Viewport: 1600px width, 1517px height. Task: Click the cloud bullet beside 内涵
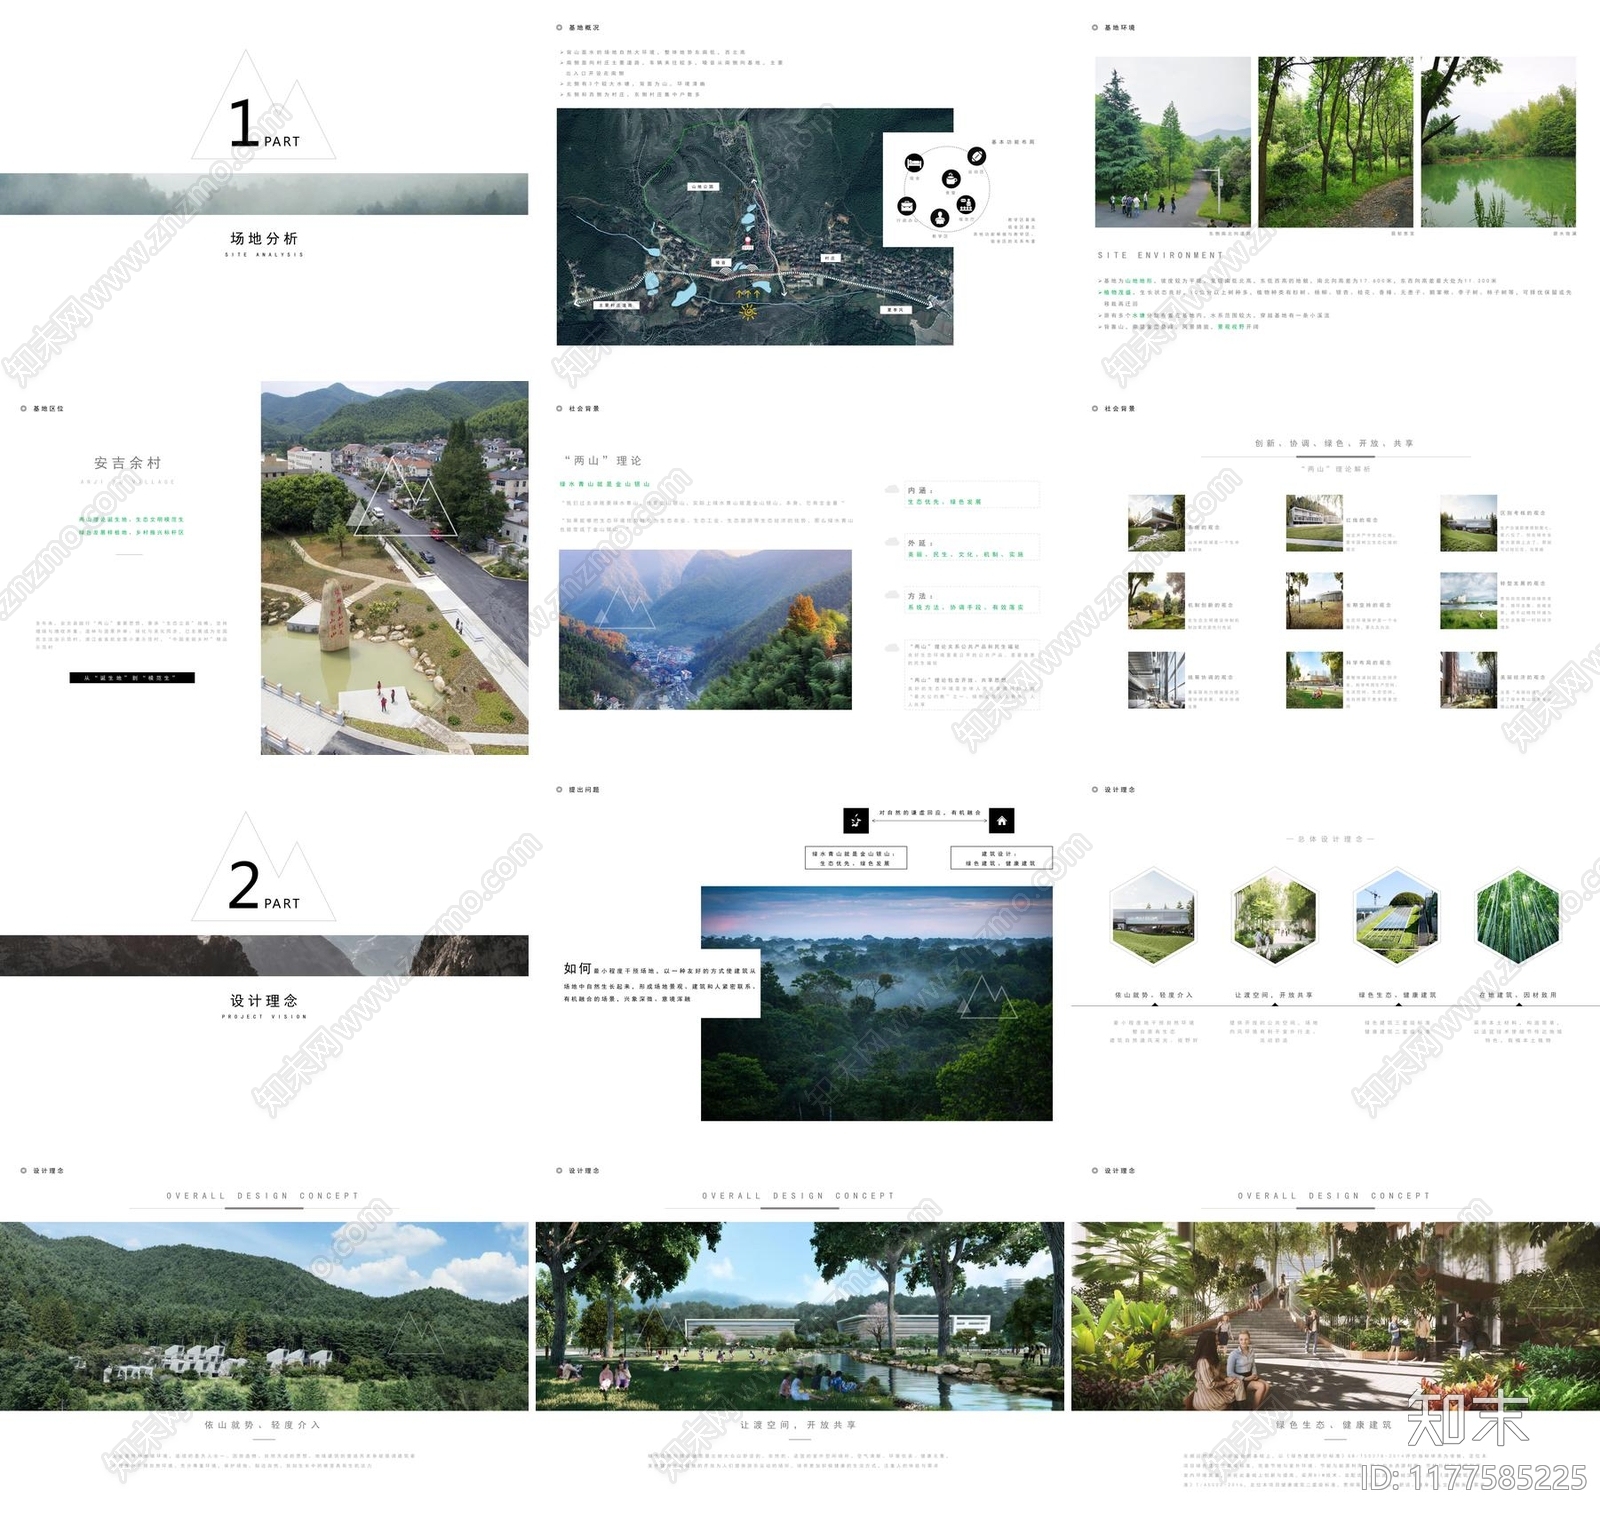click(892, 489)
